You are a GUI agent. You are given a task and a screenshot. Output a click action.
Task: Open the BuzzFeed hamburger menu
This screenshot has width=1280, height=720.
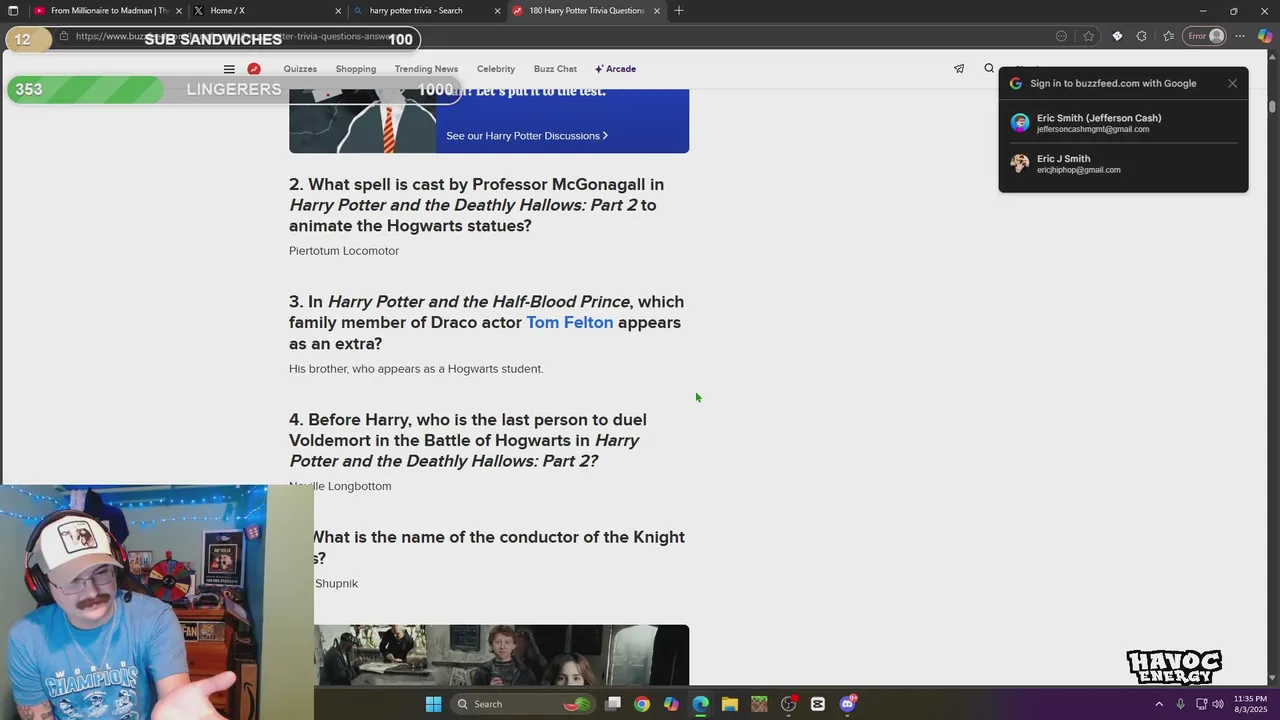[229, 69]
